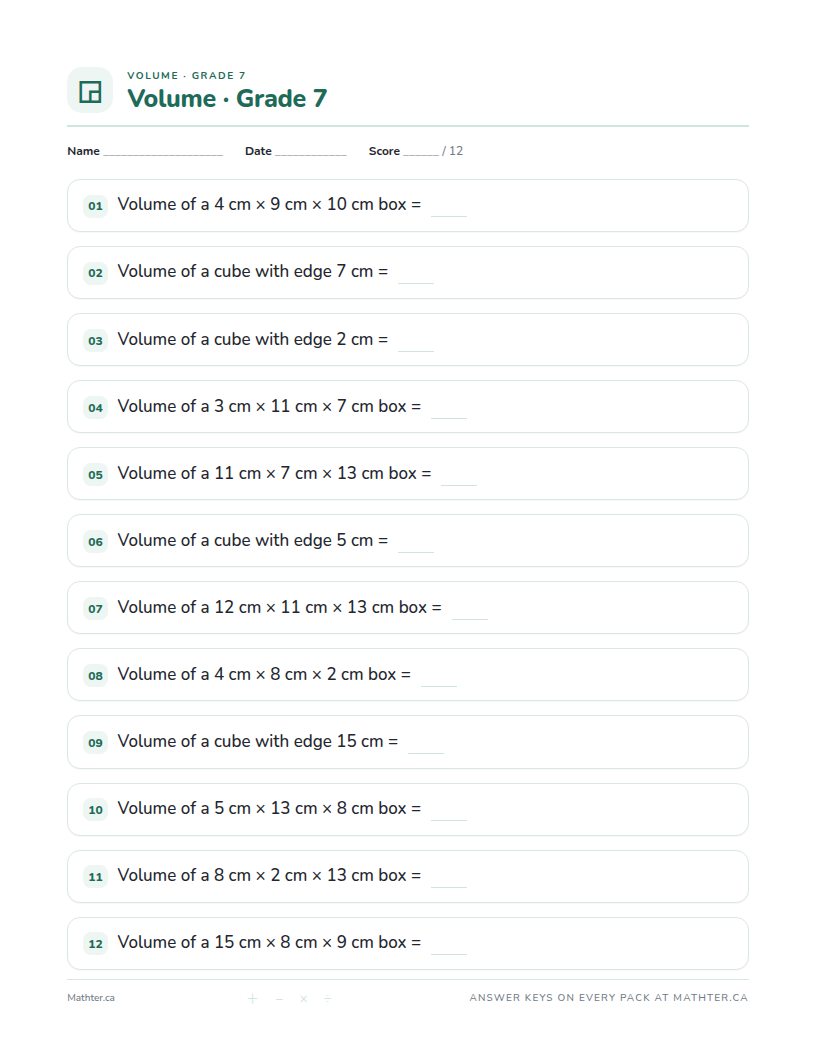Click the '09' question number badge
Image resolution: width=816 pixels, height=1056 pixels.
point(96,743)
